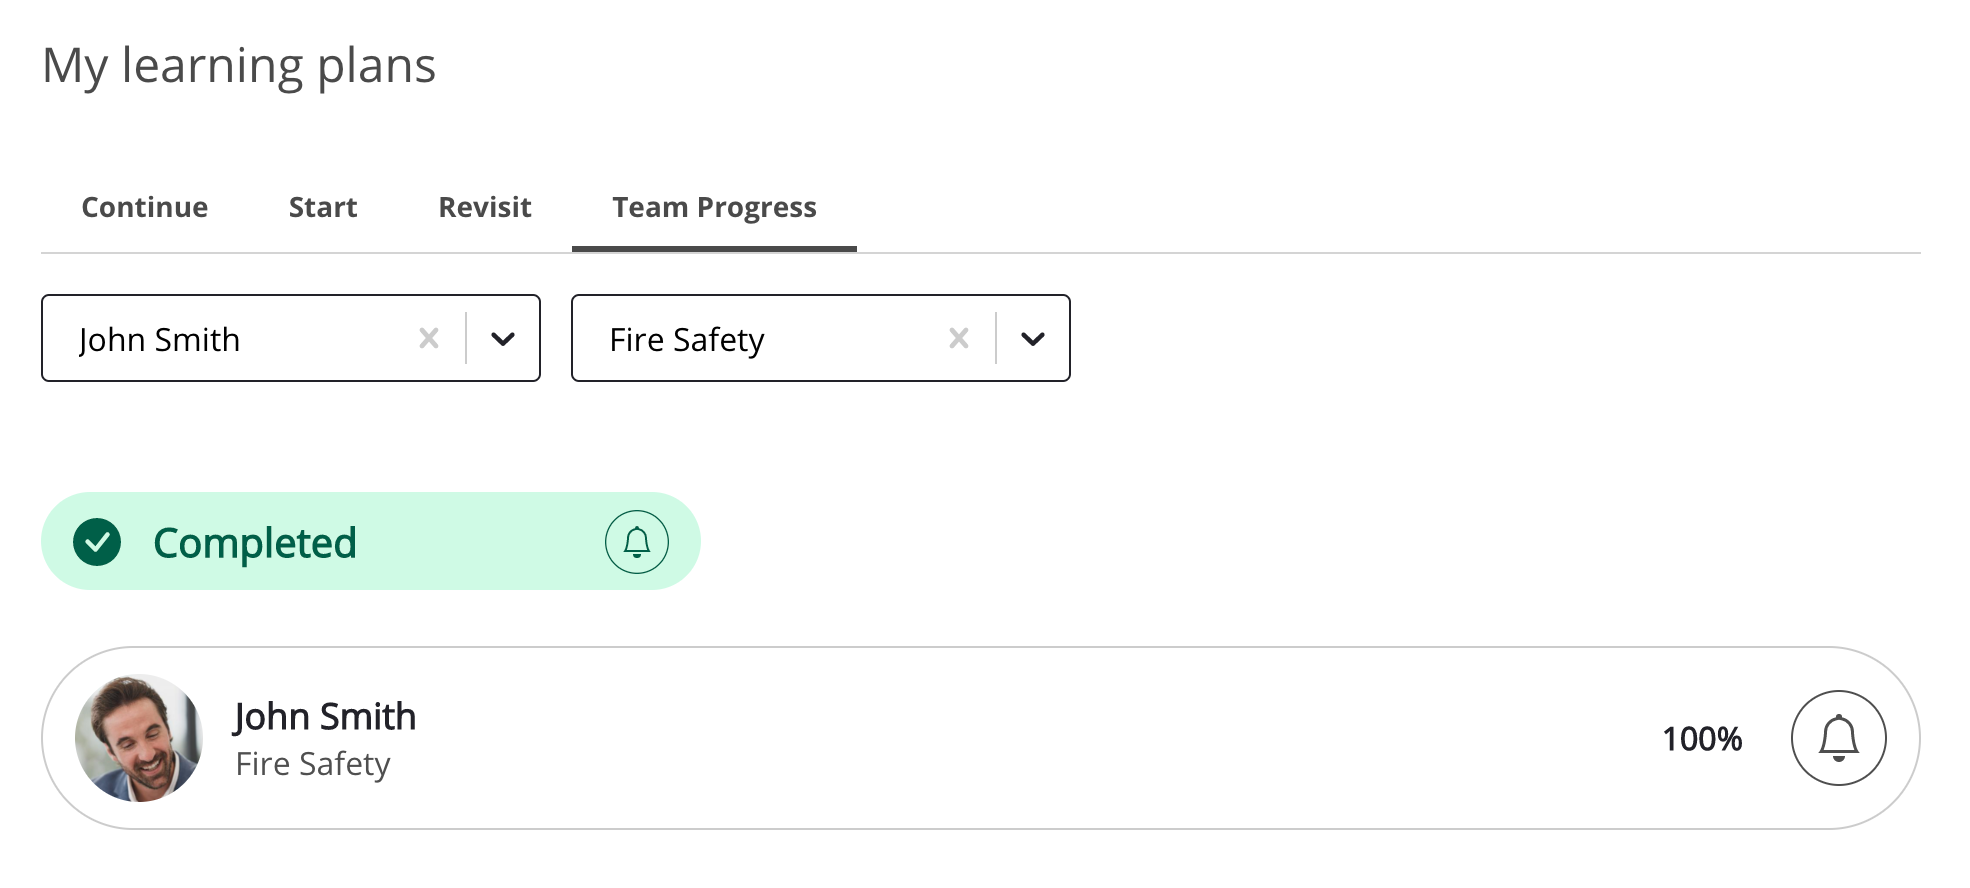Click the bell icon in the Completed badge

click(x=637, y=542)
